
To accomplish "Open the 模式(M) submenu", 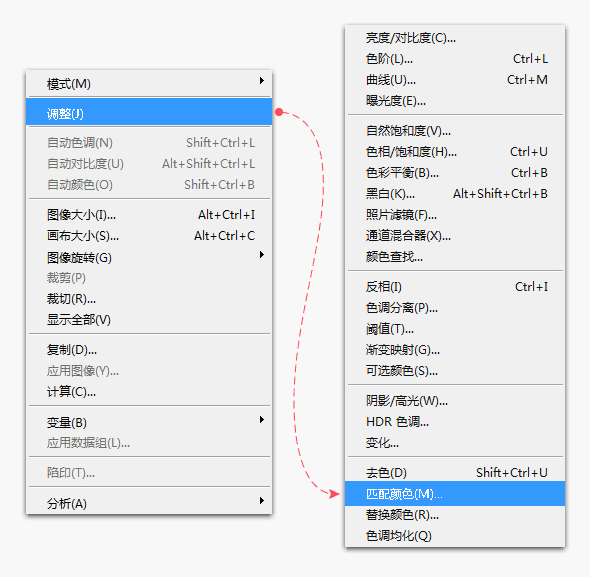I will pyautogui.click(x=149, y=84).
